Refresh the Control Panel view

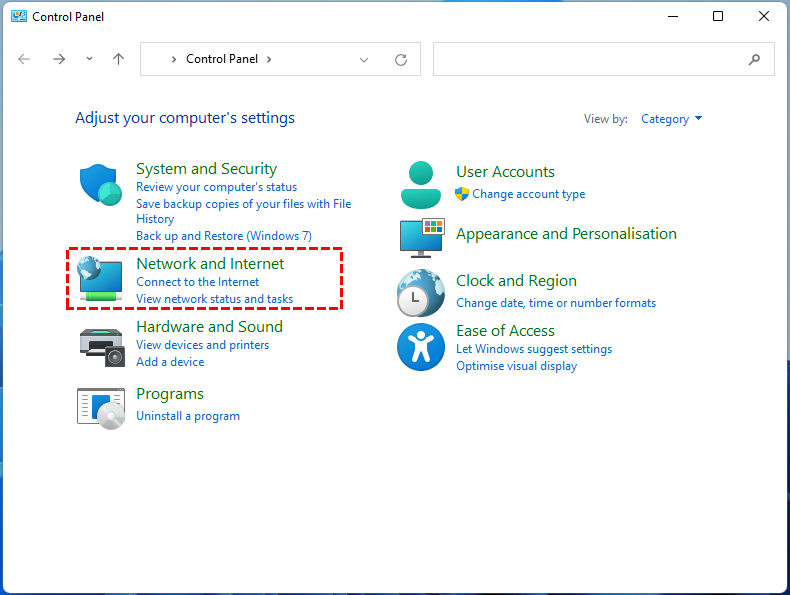[401, 60]
